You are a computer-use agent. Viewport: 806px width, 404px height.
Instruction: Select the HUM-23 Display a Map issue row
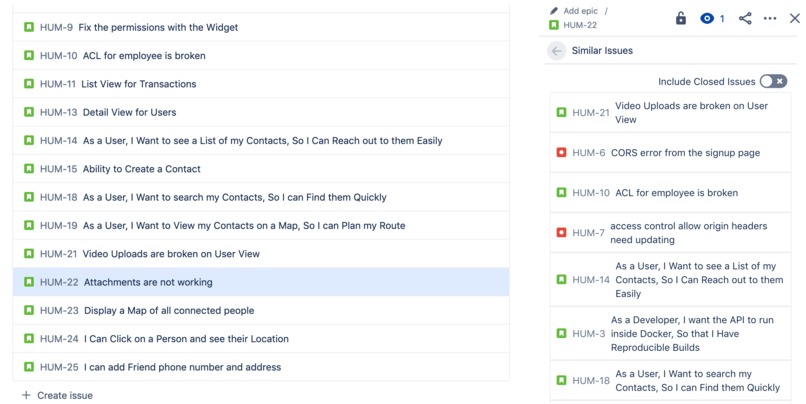click(x=260, y=311)
